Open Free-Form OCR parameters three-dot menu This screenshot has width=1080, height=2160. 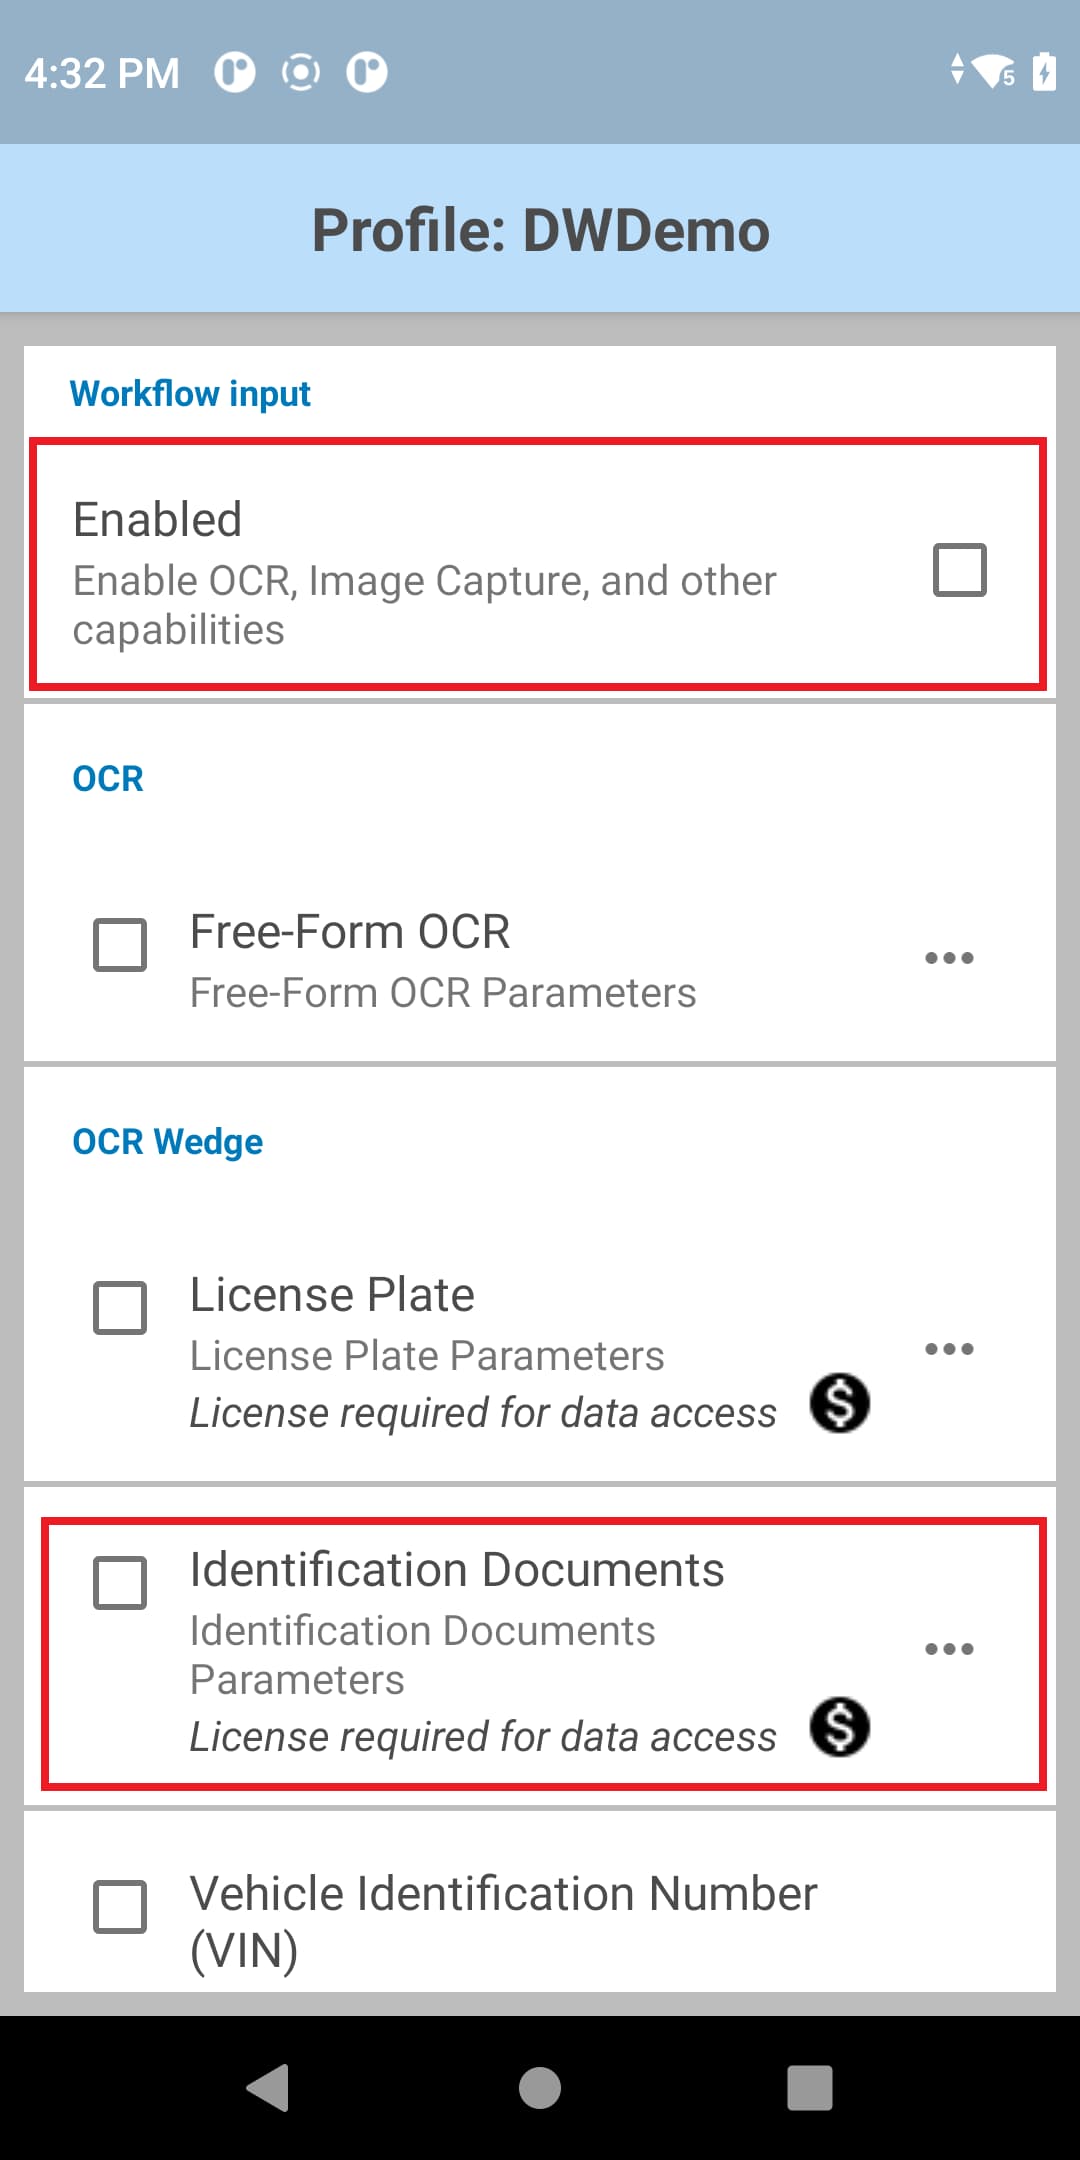[x=949, y=958]
